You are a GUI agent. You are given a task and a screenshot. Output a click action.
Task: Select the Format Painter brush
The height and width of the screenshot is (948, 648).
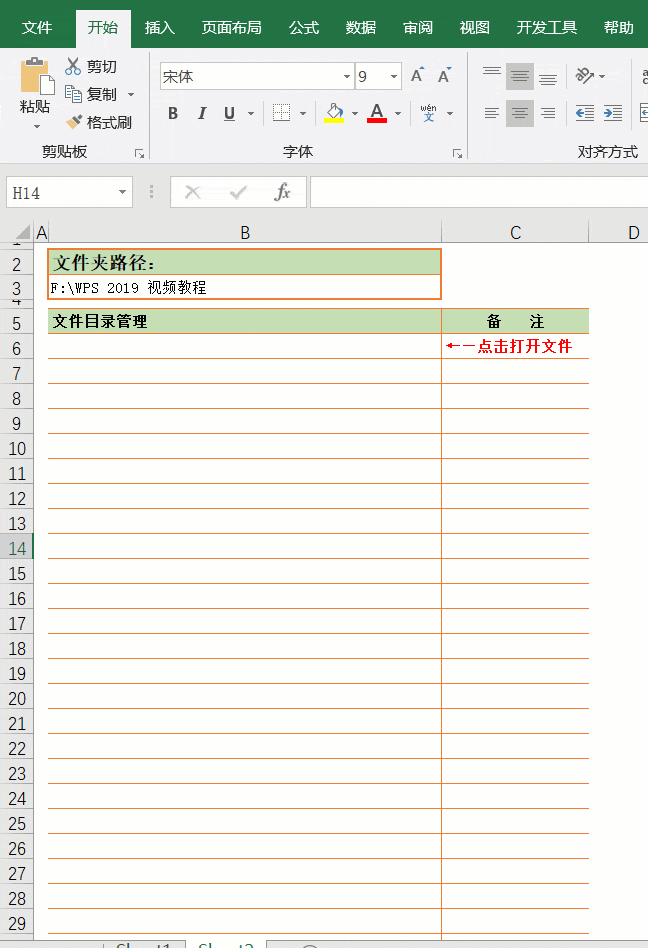pyautogui.click(x=74, y=122)
